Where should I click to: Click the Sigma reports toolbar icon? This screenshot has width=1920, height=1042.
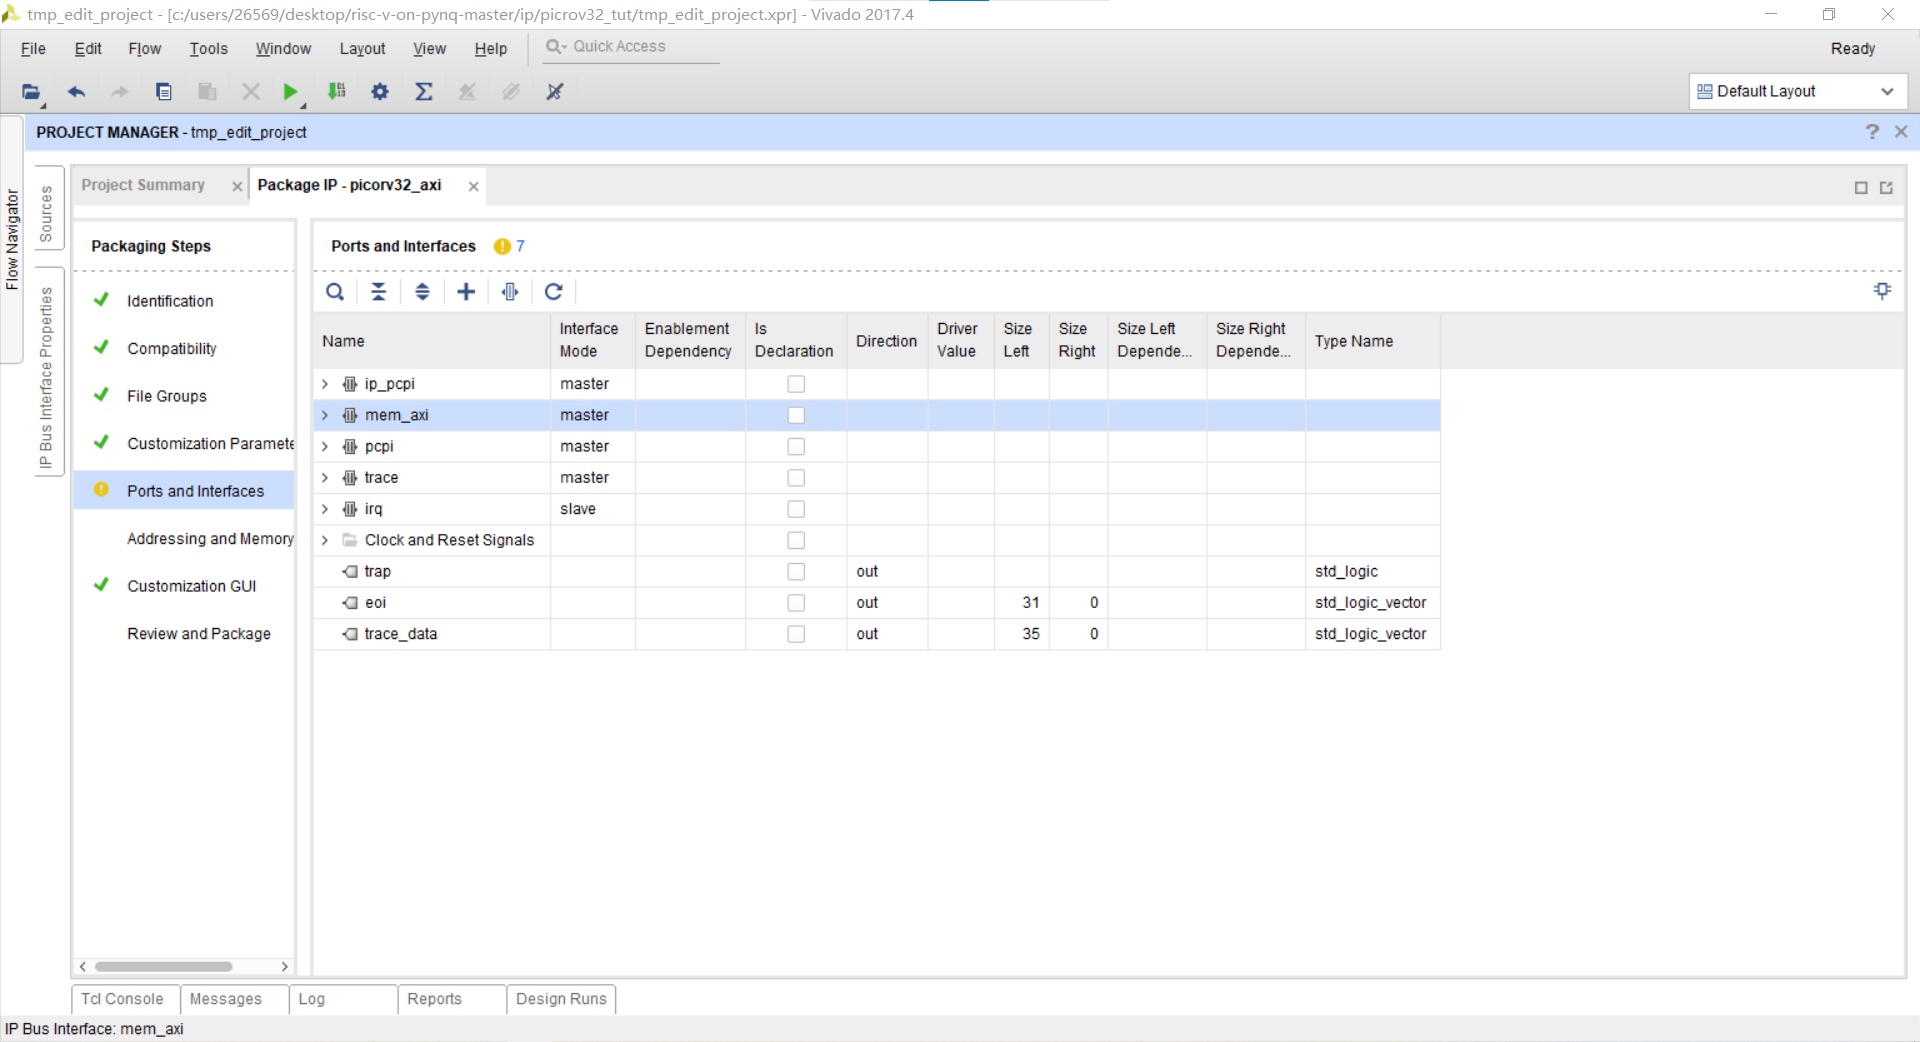pyautogui.click(x=424, y=92)
